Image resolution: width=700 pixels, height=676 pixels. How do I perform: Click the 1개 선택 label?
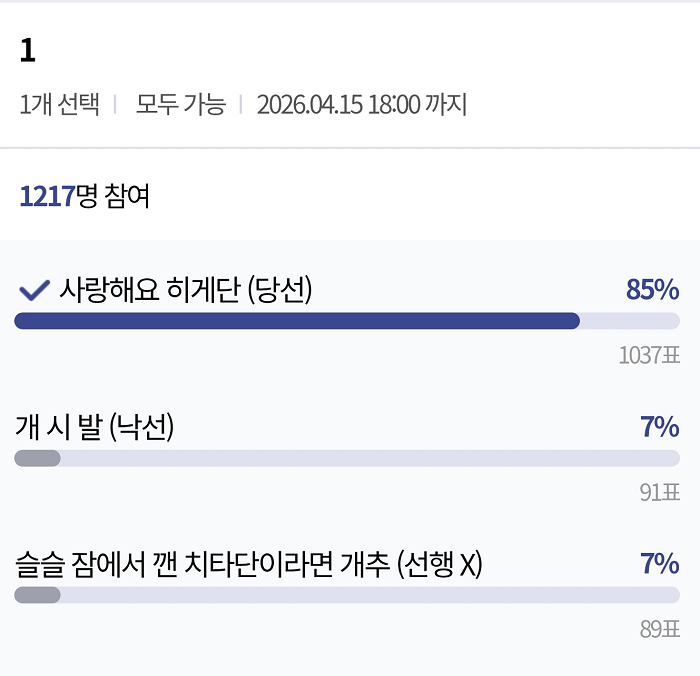[x=59, y=104]
